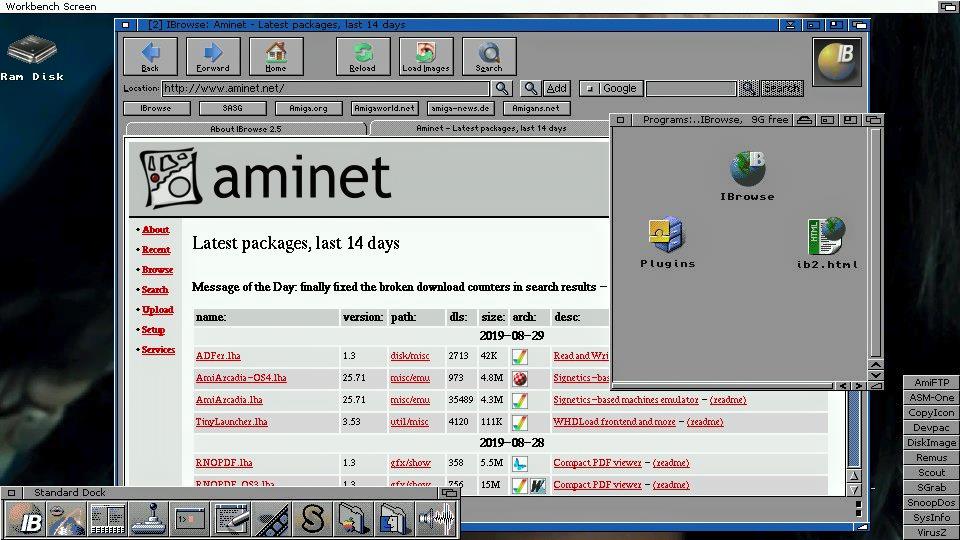Click the film strip icon in the dock
960x540 pixels.
click(272, 519)
